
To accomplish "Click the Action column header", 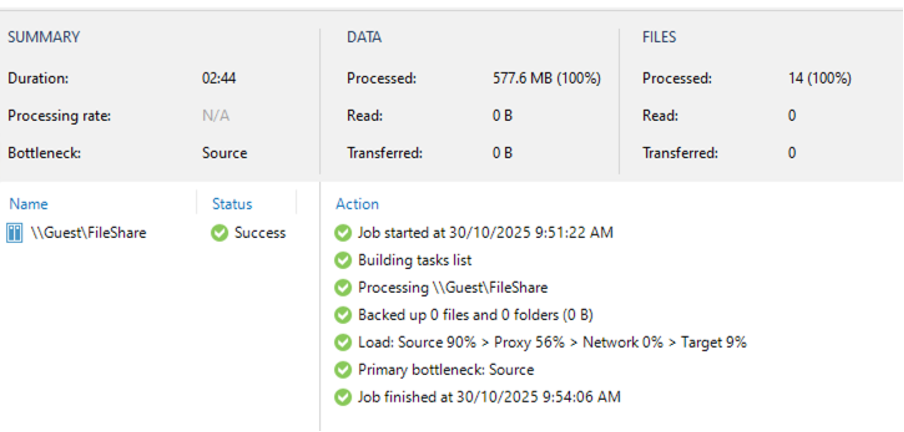I will pos(357,204).
